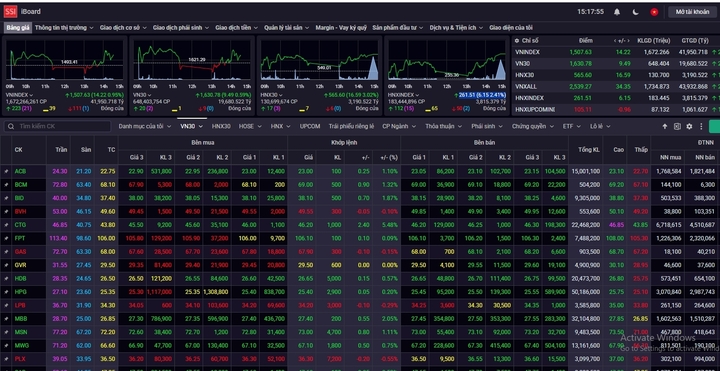Viewport: 720px width, 371px height.
Task: Open the three-dot more options menu
Action: [701, 126]
